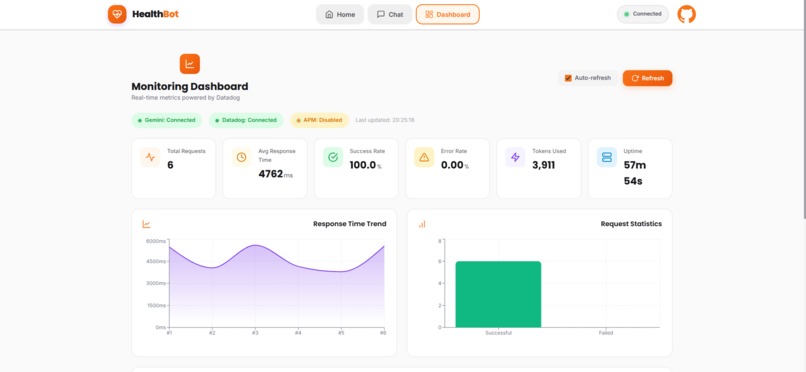
Task: Open the GitHub icon link
Action: pyautogui.click(x=686, y=14)
